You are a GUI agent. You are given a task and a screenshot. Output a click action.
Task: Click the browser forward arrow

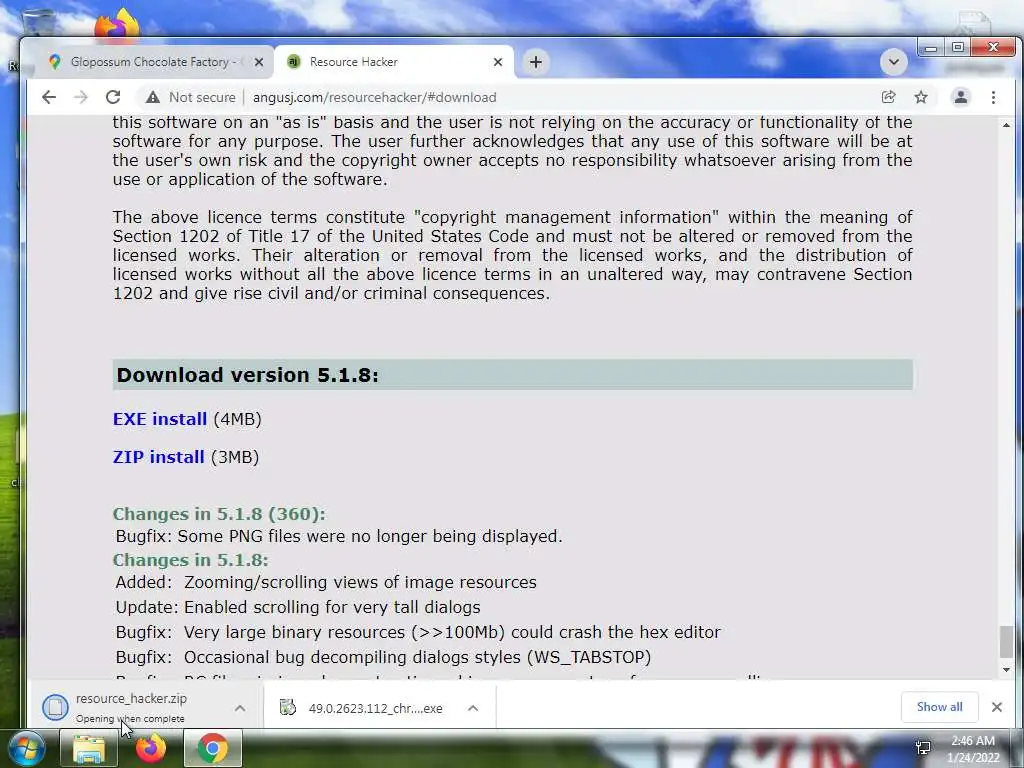point(80,97)
